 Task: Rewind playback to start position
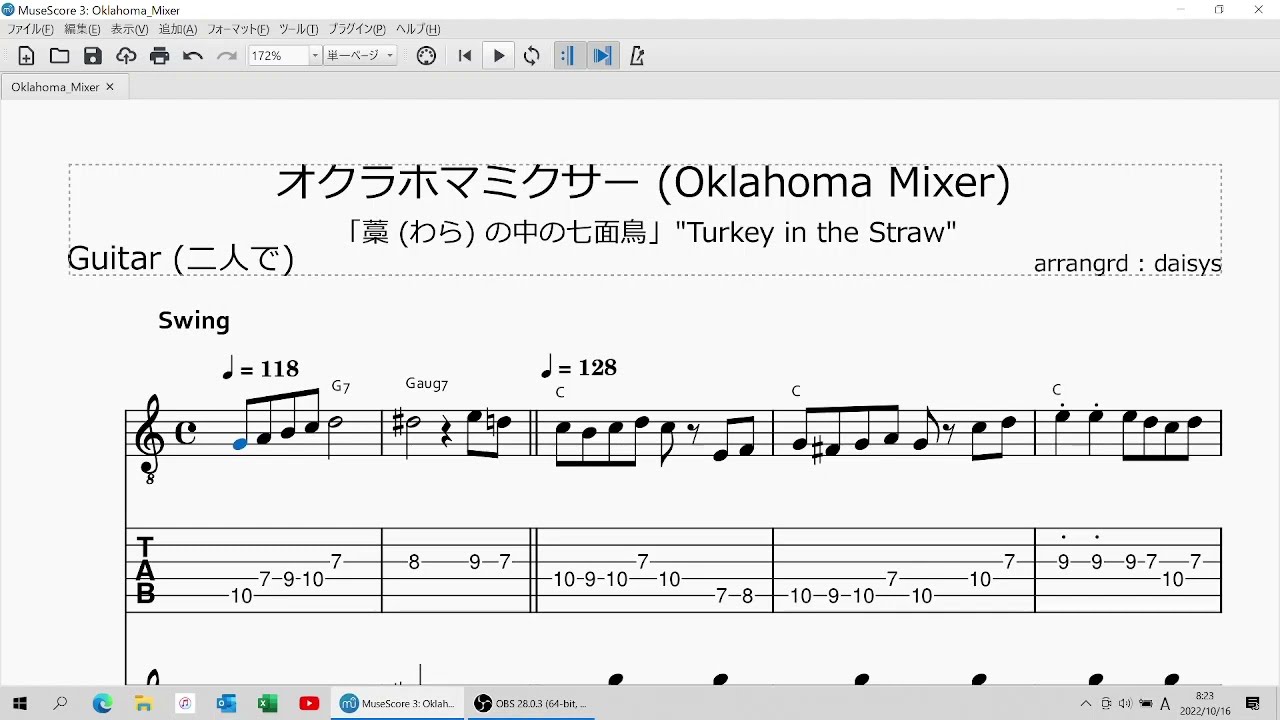(465, 56)
